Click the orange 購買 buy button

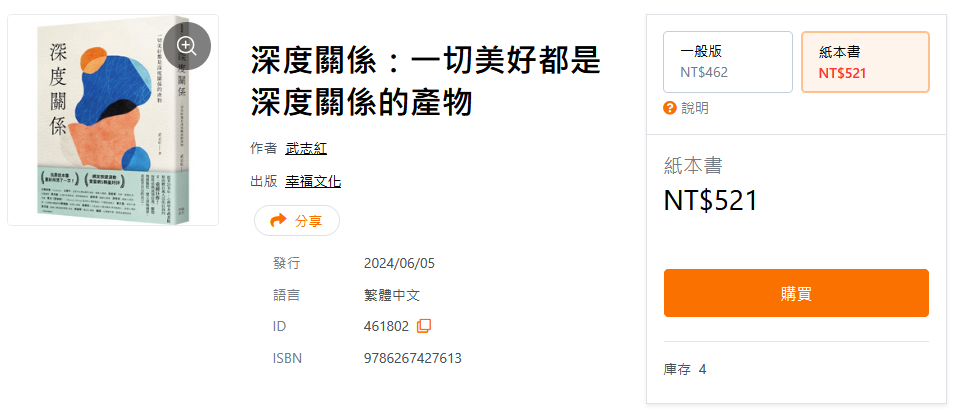pos(796,293)
